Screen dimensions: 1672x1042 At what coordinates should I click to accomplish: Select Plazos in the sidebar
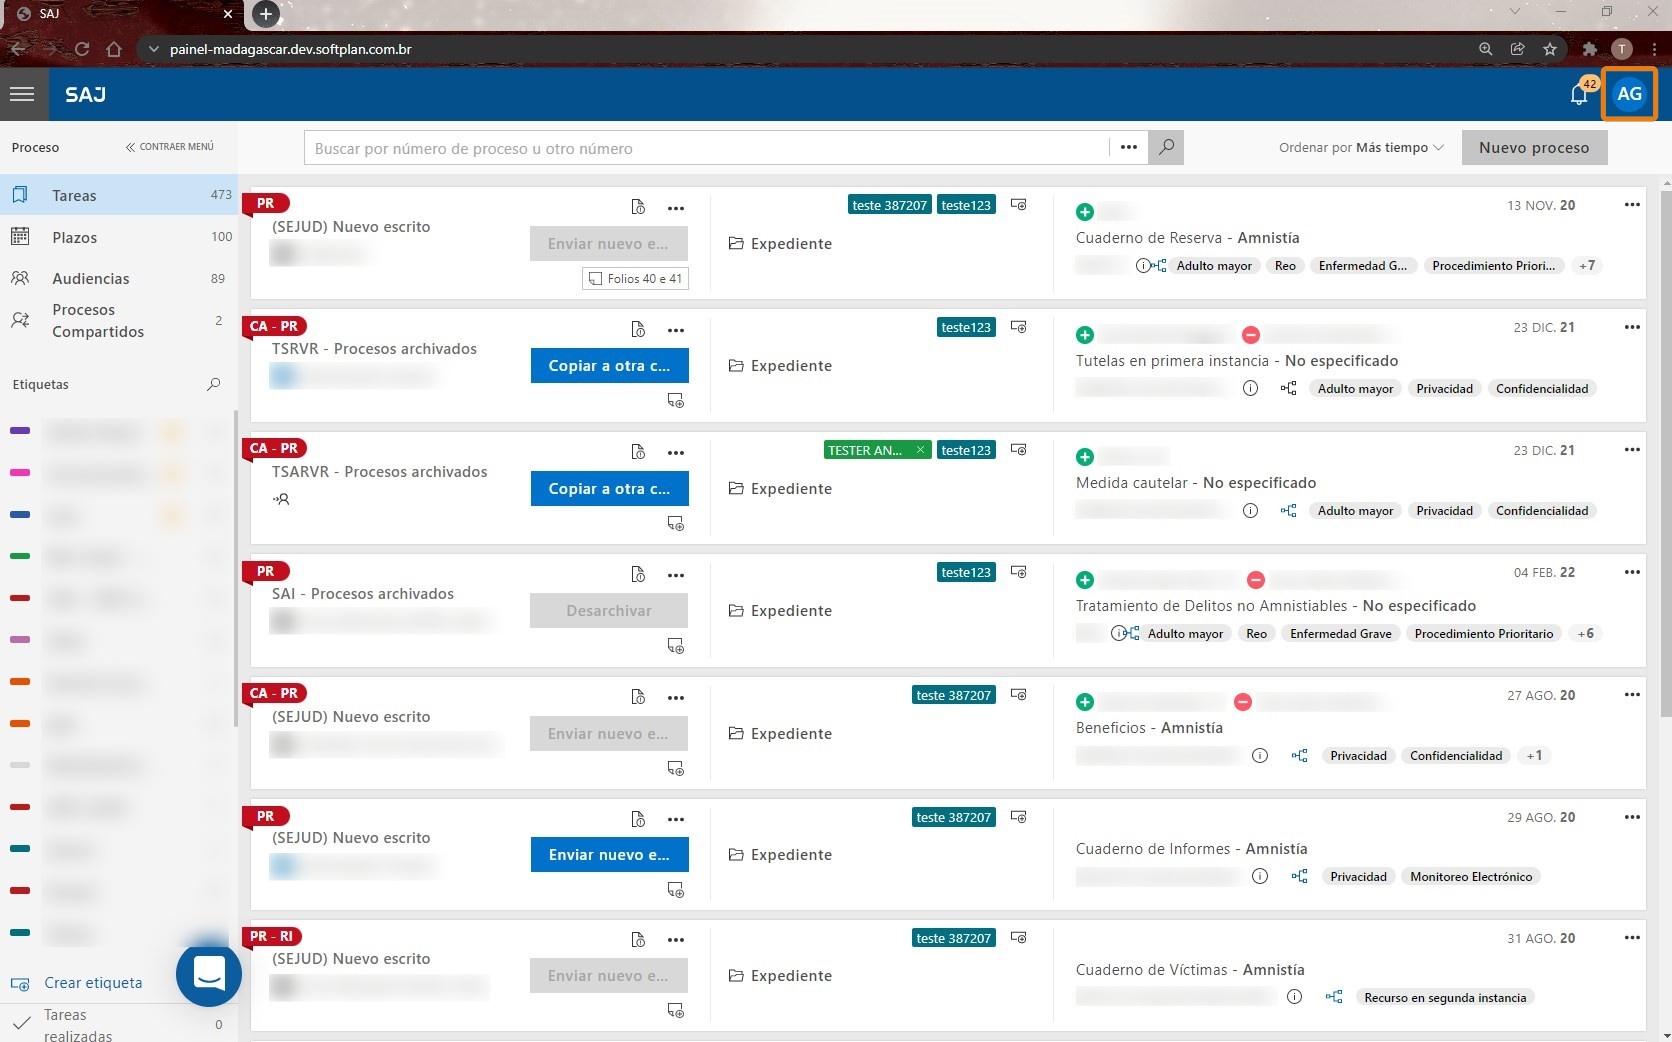click(x=119, y=237)
